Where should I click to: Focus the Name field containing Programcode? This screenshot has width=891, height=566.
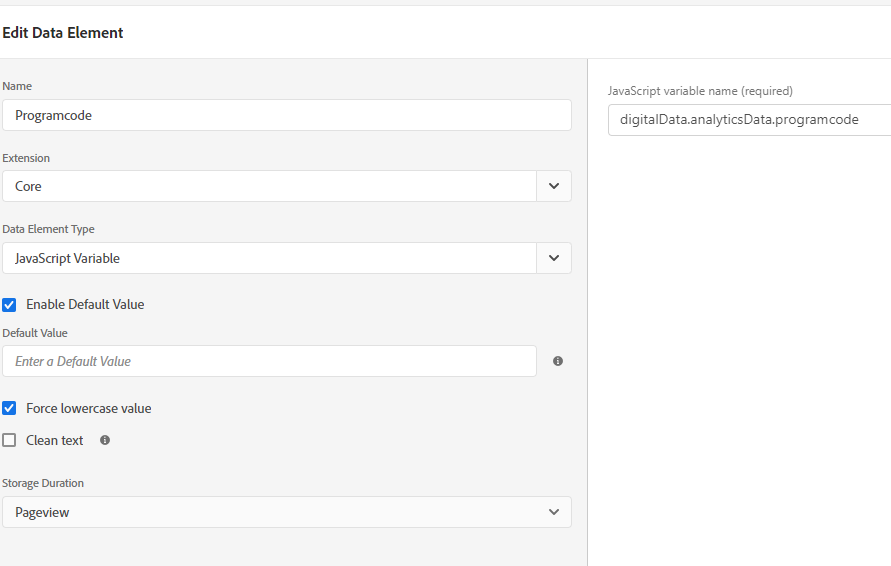[286, 115]
